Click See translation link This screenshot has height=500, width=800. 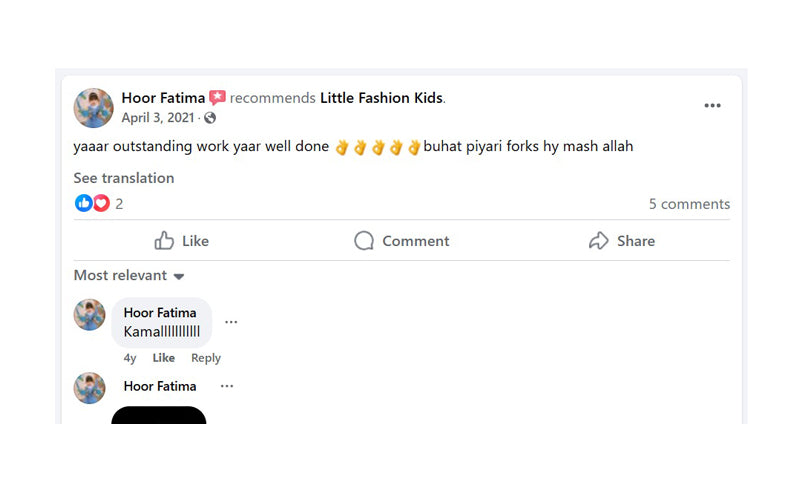tap(124, 178)
